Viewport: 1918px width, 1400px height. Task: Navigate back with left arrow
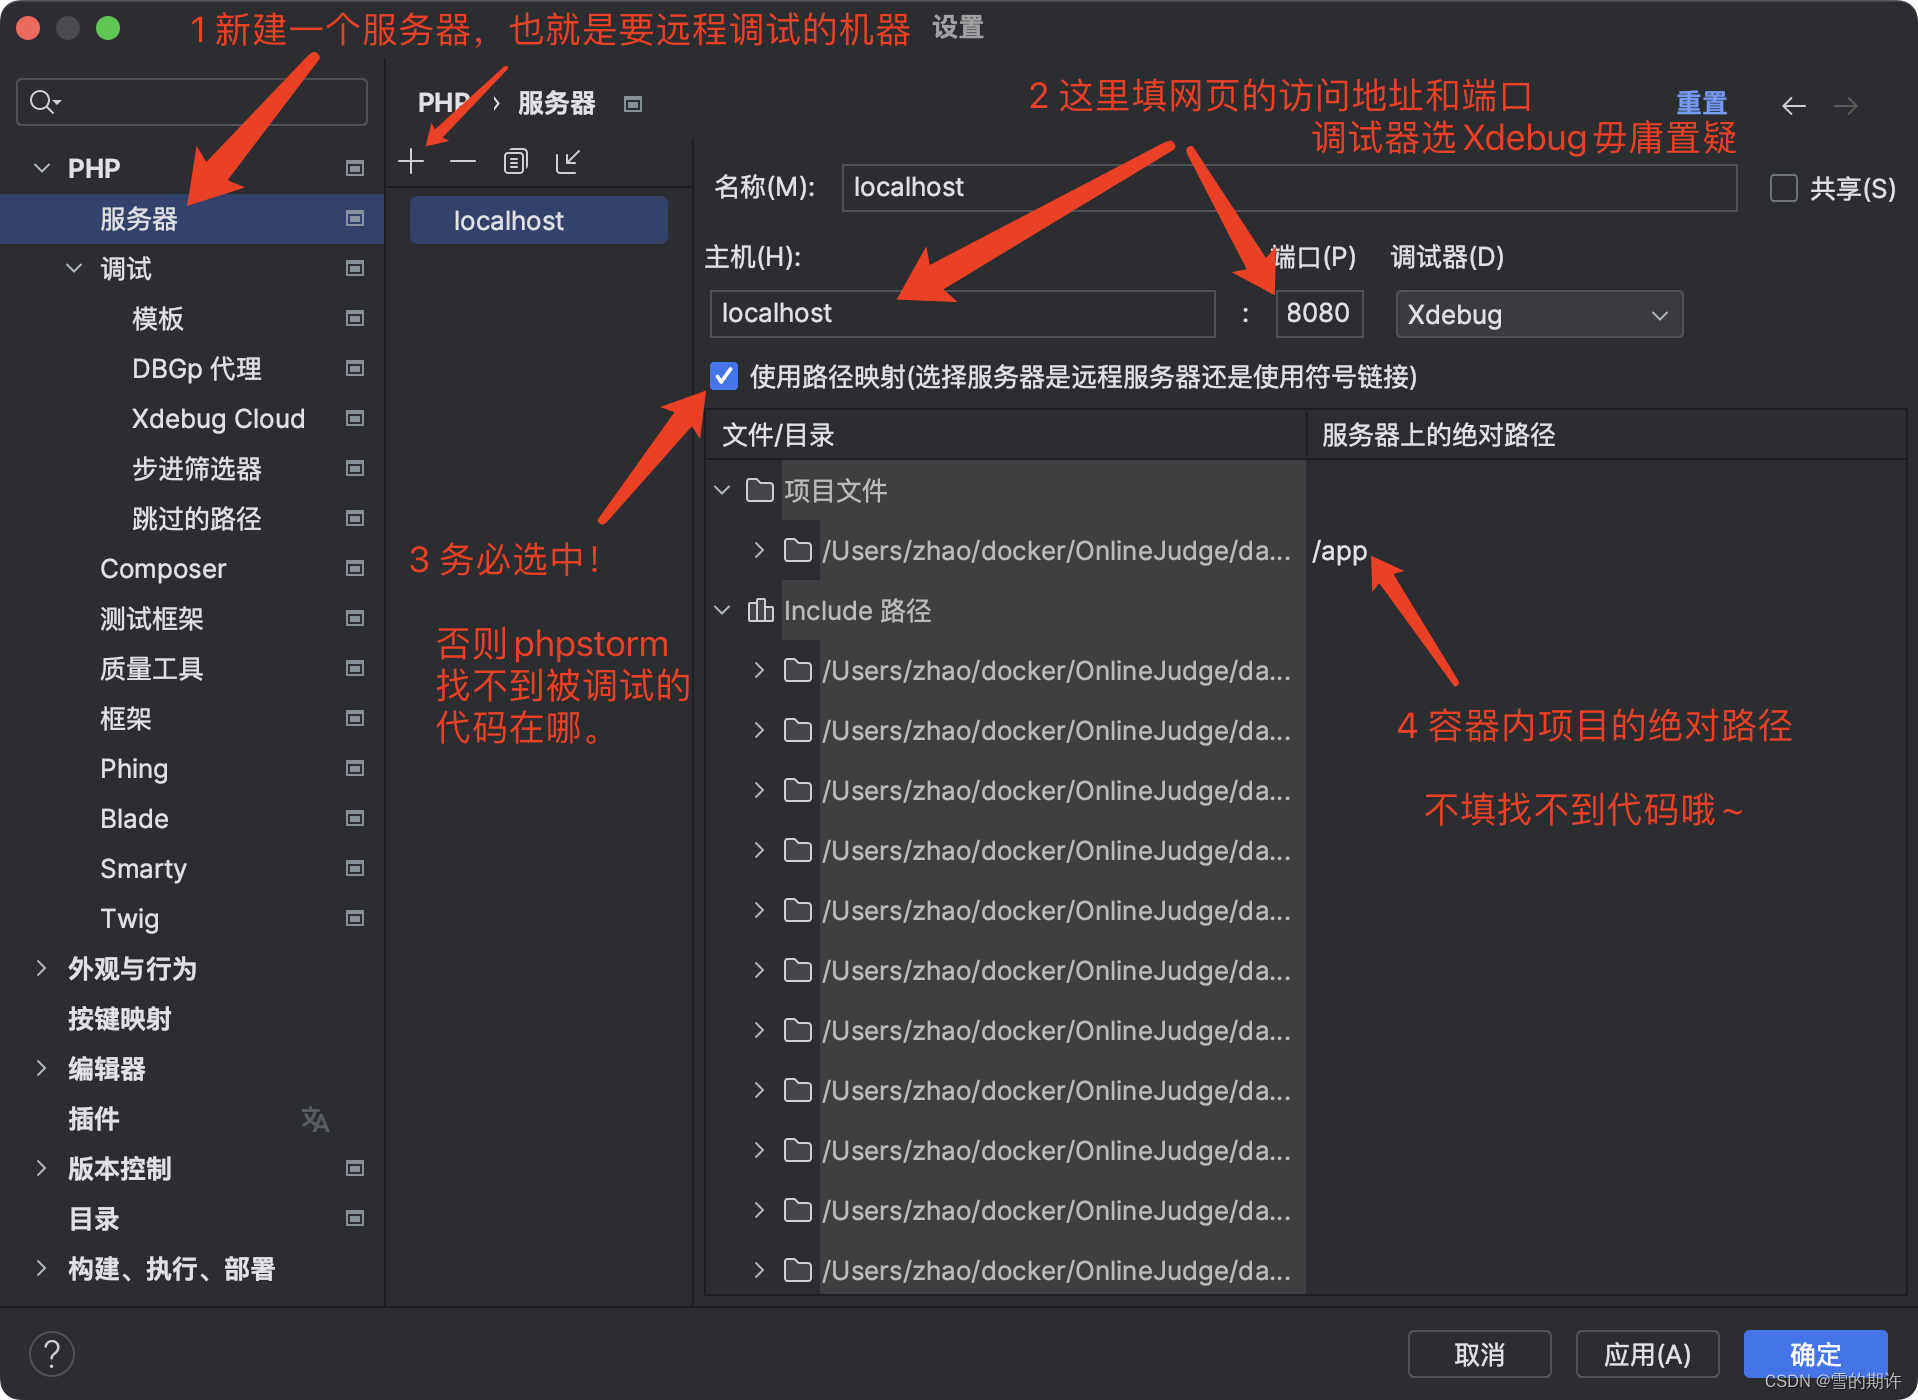pos(1794,106)
